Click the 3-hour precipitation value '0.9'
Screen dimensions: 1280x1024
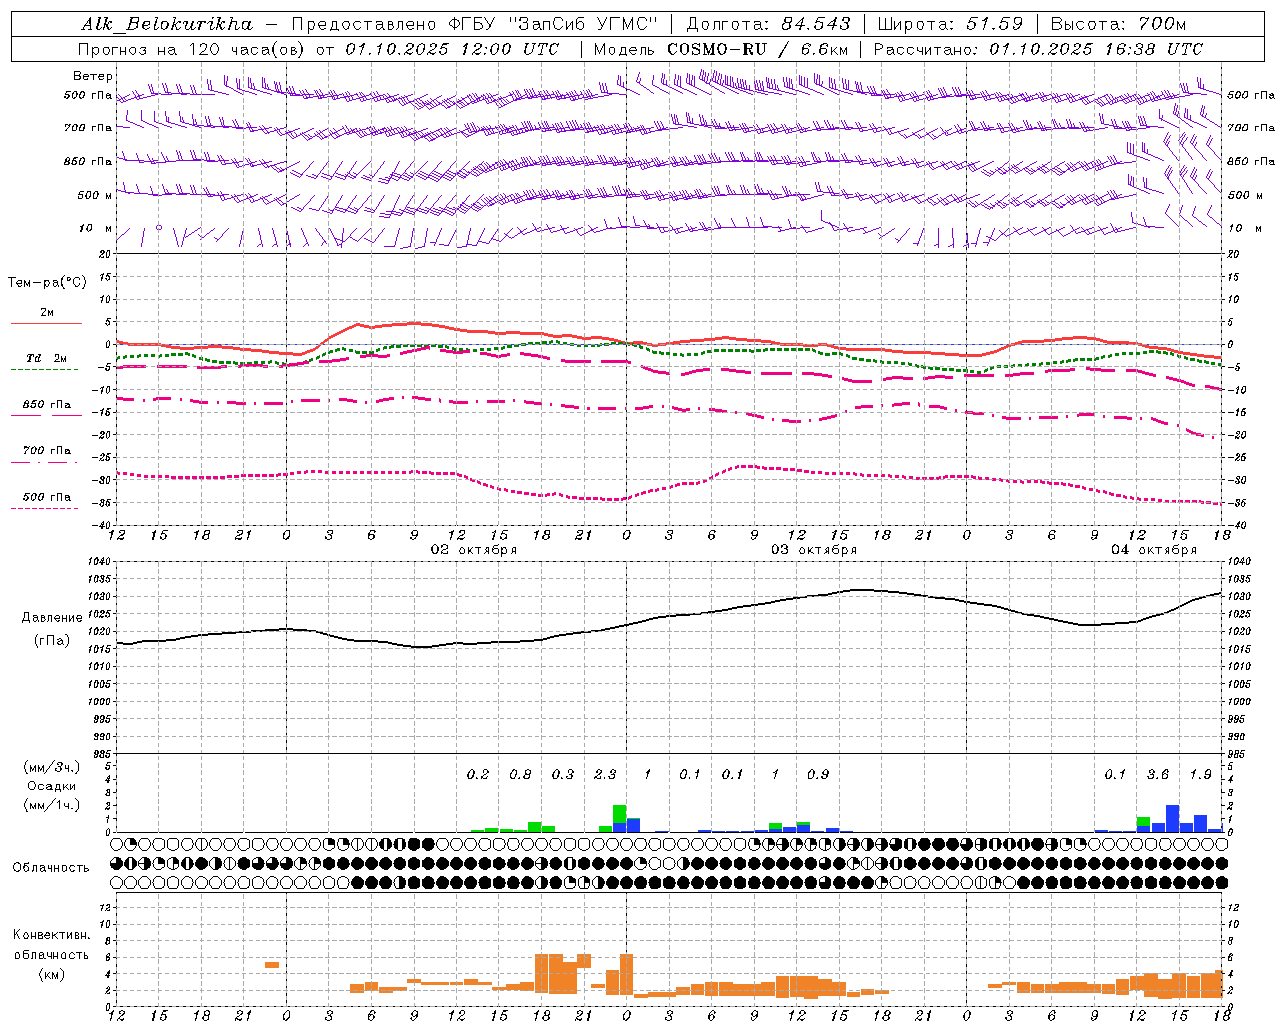pos(818,774)
